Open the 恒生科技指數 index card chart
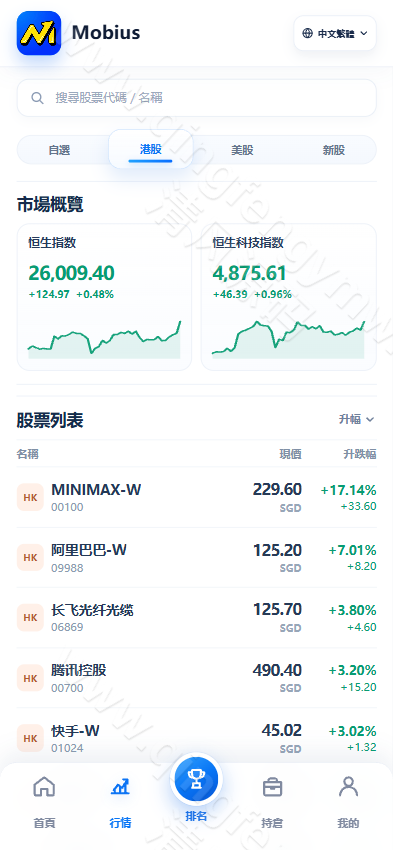 pyautogui.click(x=288, y=297)
